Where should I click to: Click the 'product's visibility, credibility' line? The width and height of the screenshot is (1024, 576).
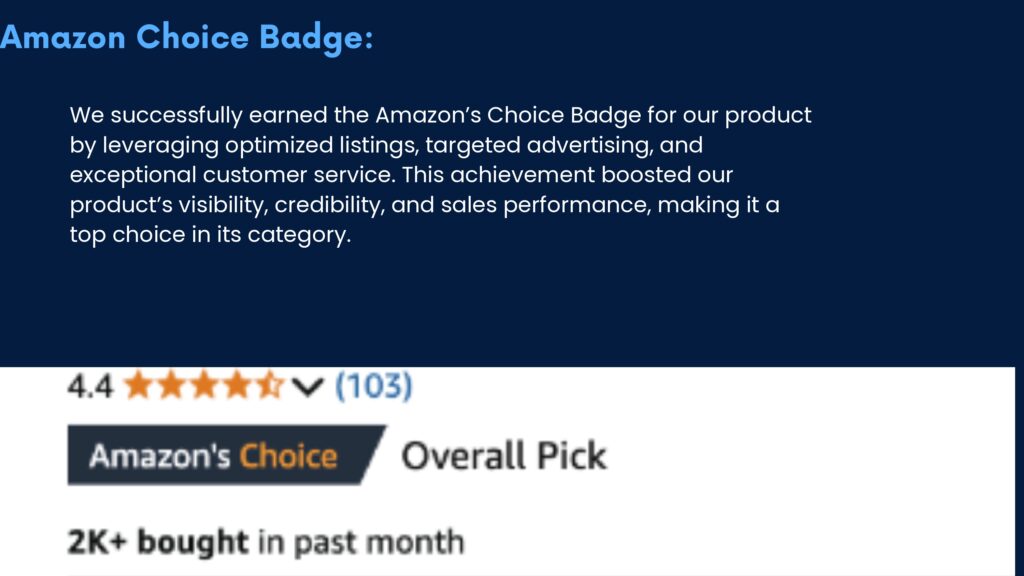point(424,205)
